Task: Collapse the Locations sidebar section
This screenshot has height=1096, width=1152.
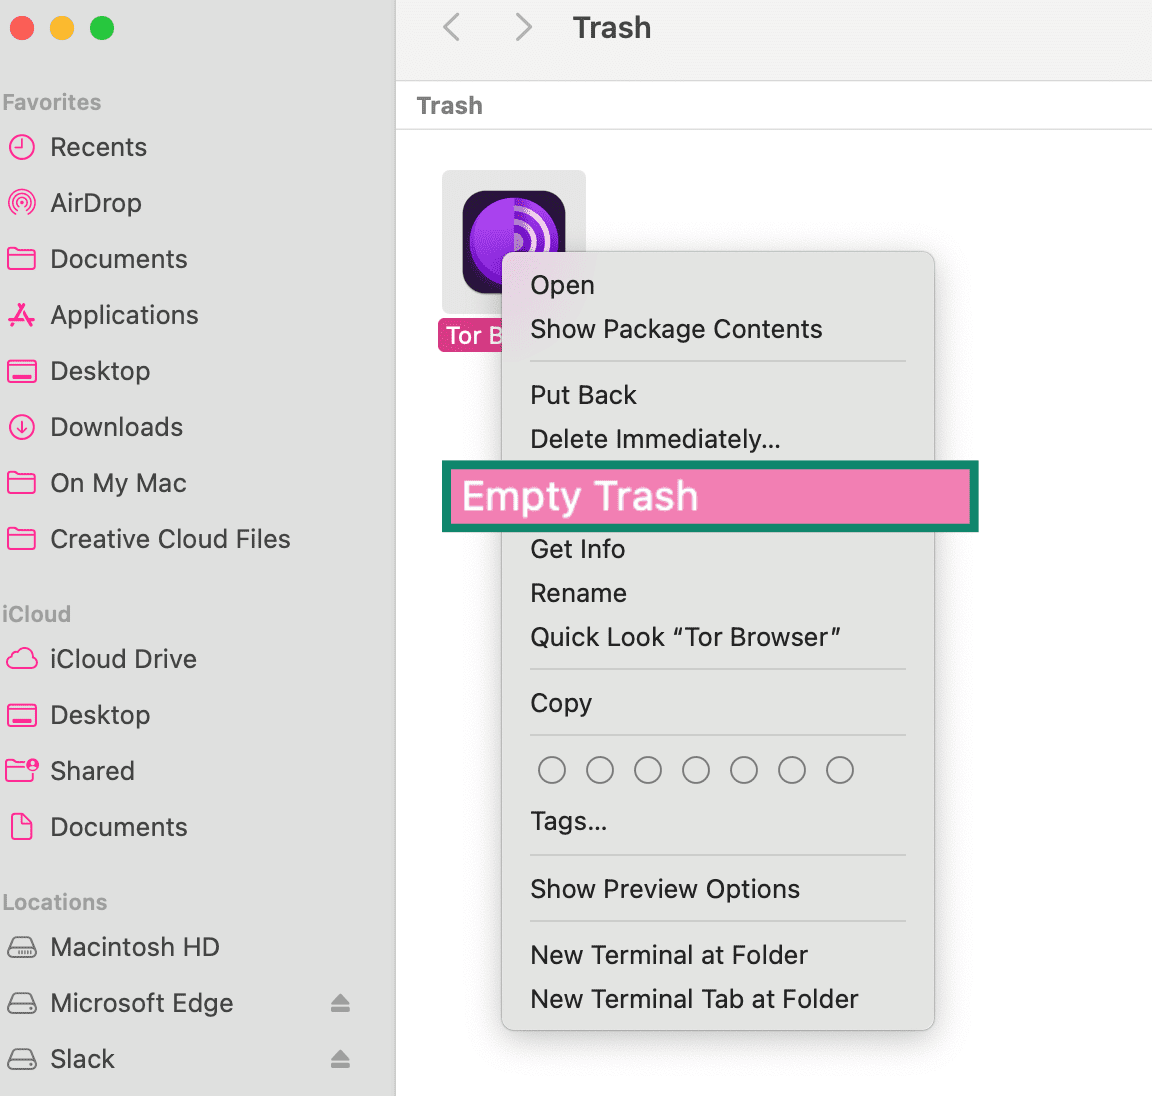Action: tap(55, 902)
